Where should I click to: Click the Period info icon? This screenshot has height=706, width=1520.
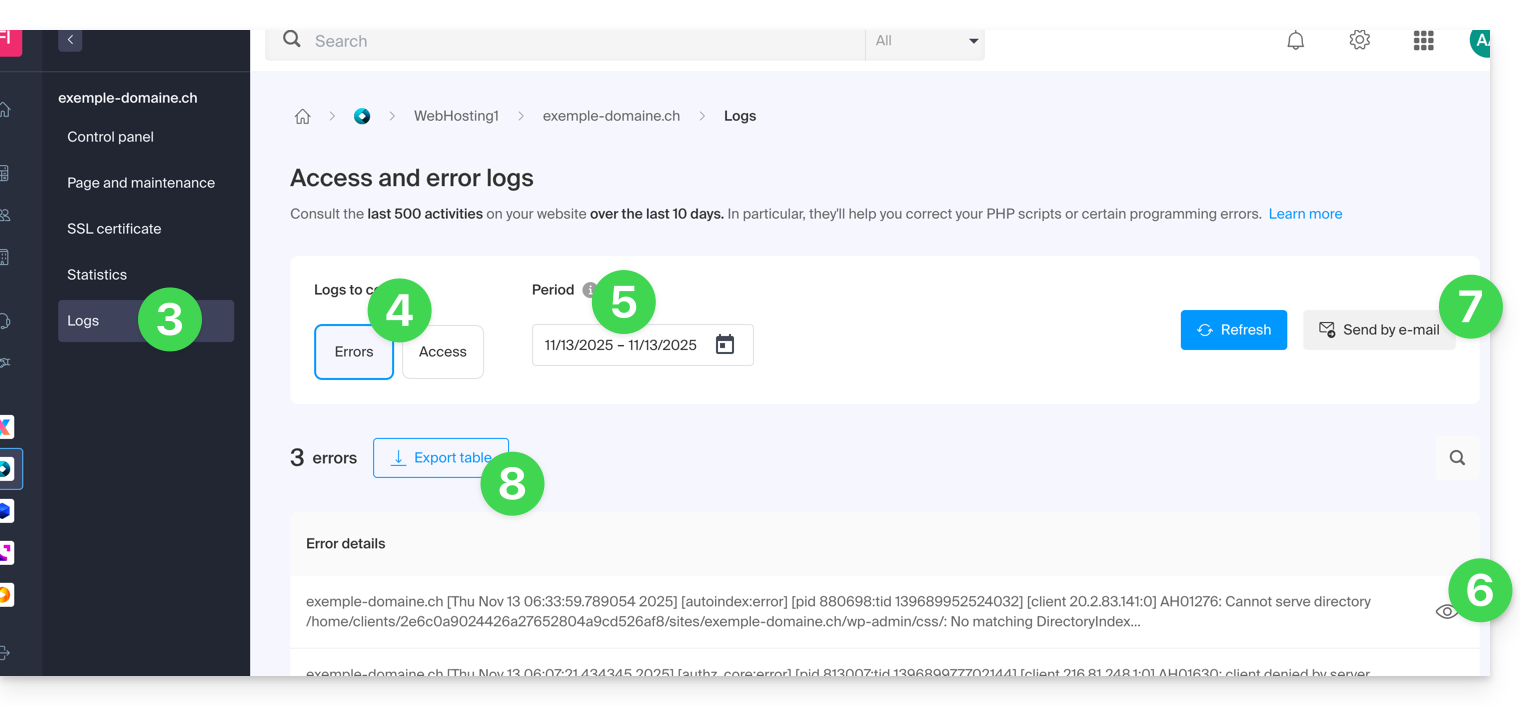[x=589, y=290]
